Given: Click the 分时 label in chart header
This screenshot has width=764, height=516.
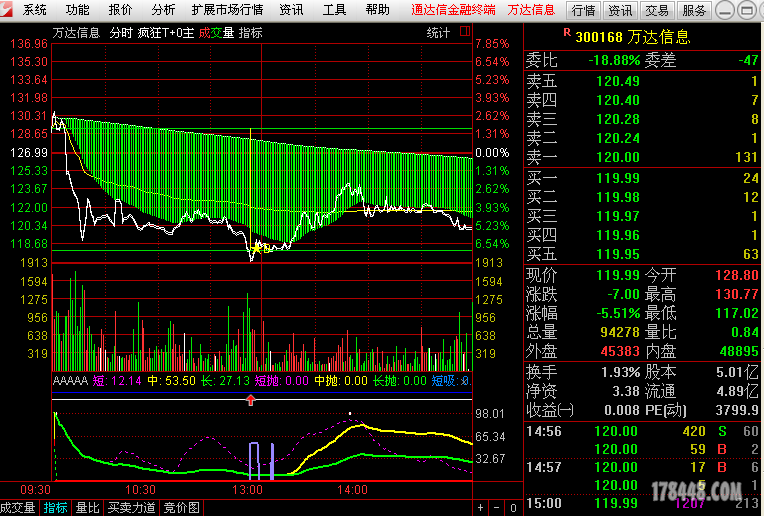Looking at the screenshot, I should click(121, 33).
